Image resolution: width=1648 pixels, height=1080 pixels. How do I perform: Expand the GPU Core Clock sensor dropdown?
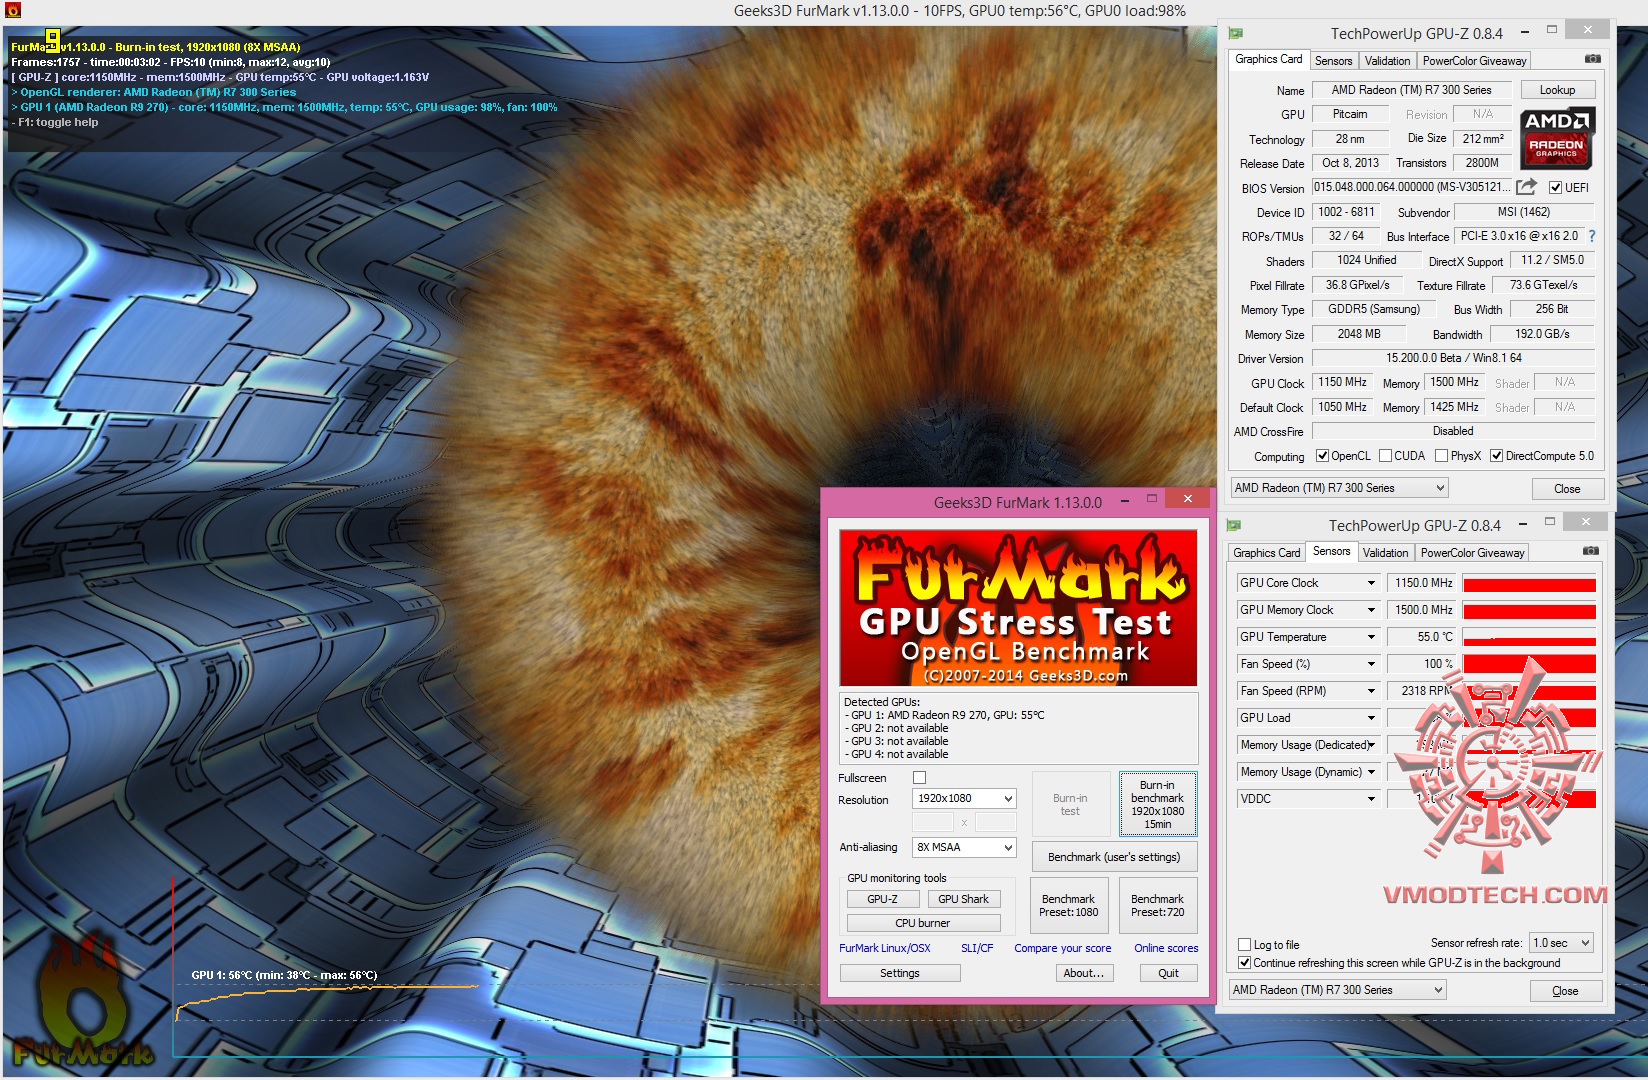coord(1371,583)
